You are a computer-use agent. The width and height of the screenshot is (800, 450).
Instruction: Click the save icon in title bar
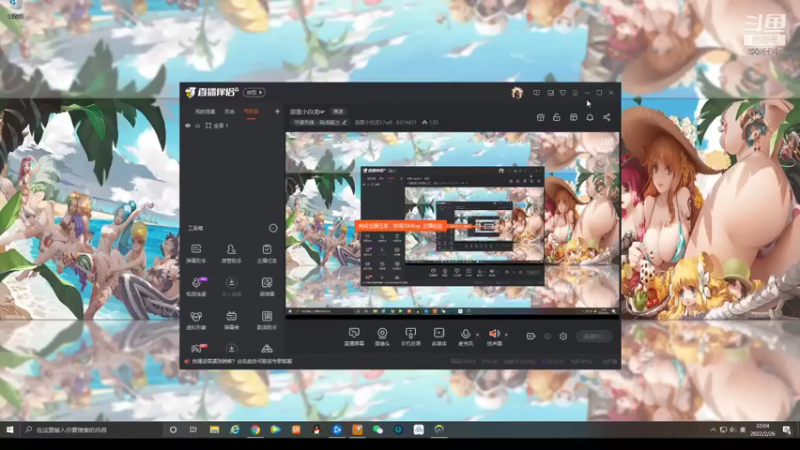coord(551,93)
